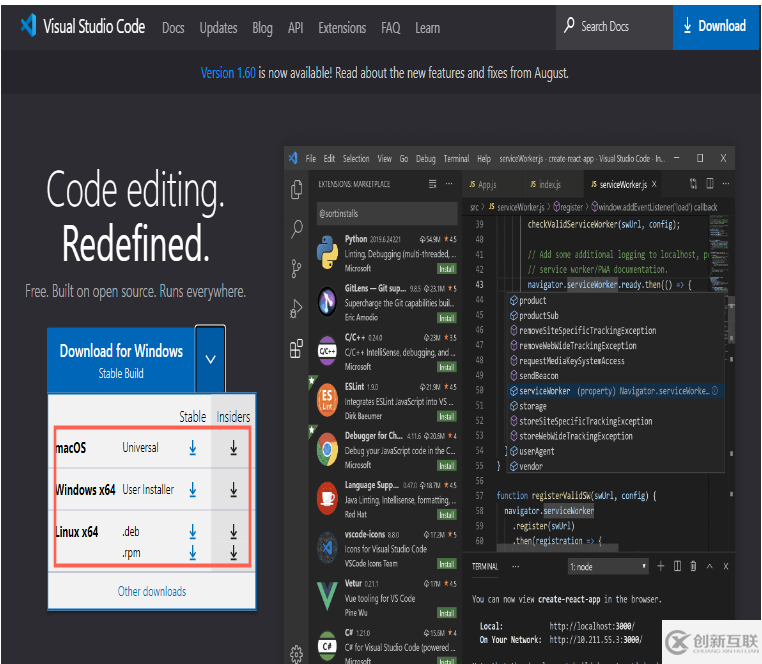
Task: Open the extensions panel more actions ellipsis
Action: pyautogui.click(x=449, y=184)
